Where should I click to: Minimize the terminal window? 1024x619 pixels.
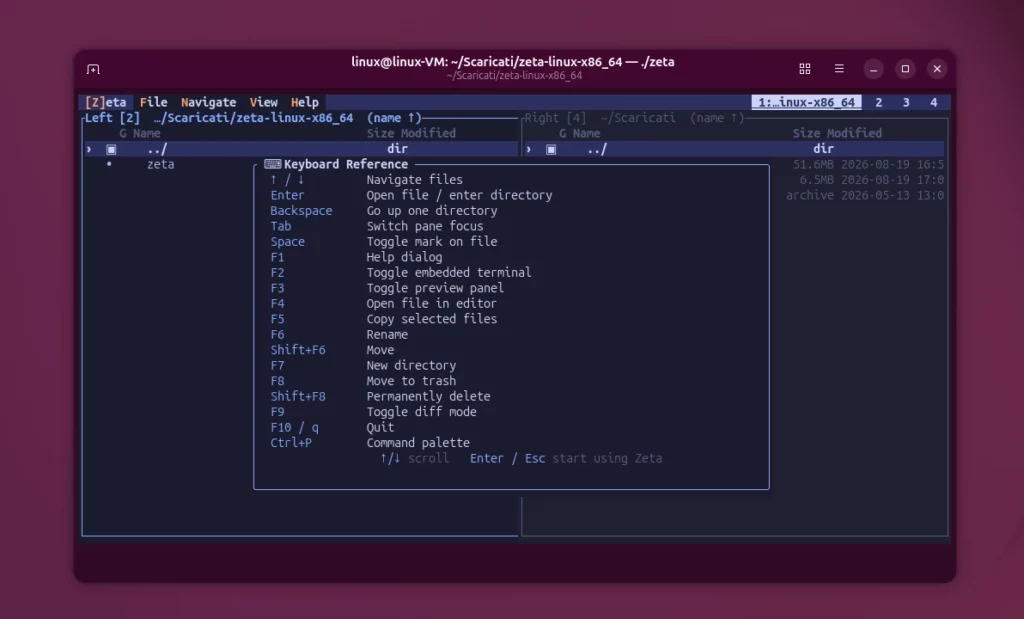[x=873, y=69]
